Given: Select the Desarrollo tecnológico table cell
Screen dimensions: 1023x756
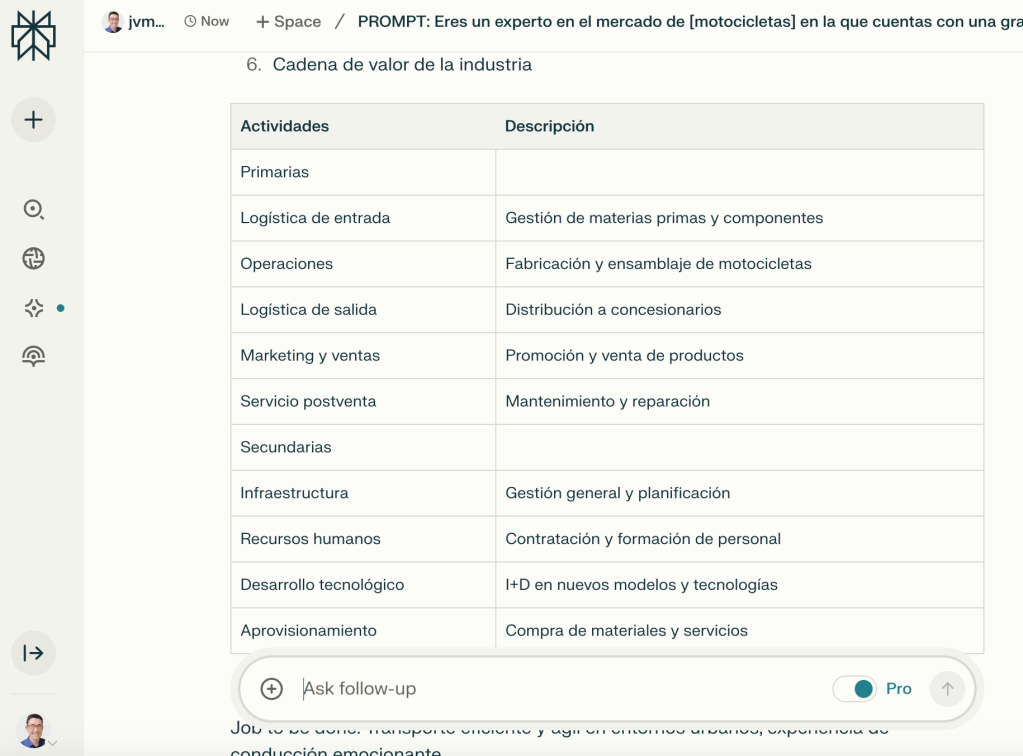Looking at the screenshot, I should 322,585.
